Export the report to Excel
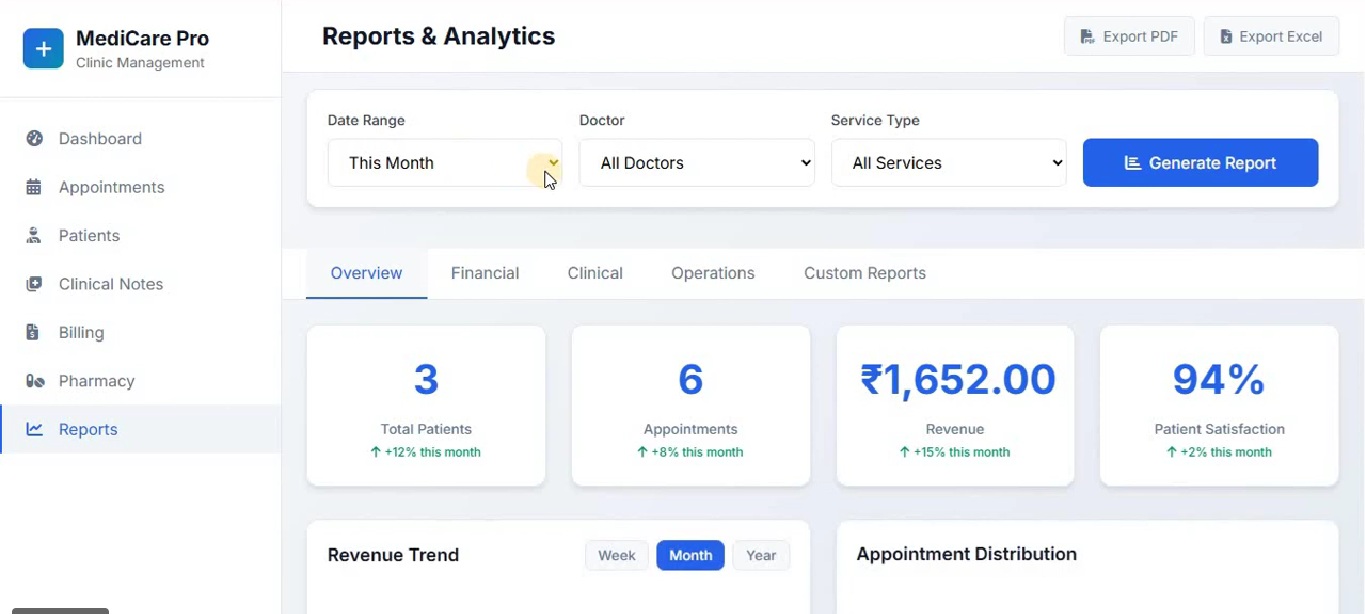 coord(1271,35)
